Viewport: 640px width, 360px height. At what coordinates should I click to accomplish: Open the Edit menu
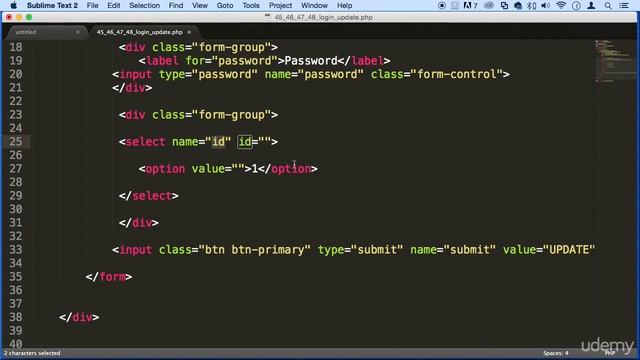[113, 6]
